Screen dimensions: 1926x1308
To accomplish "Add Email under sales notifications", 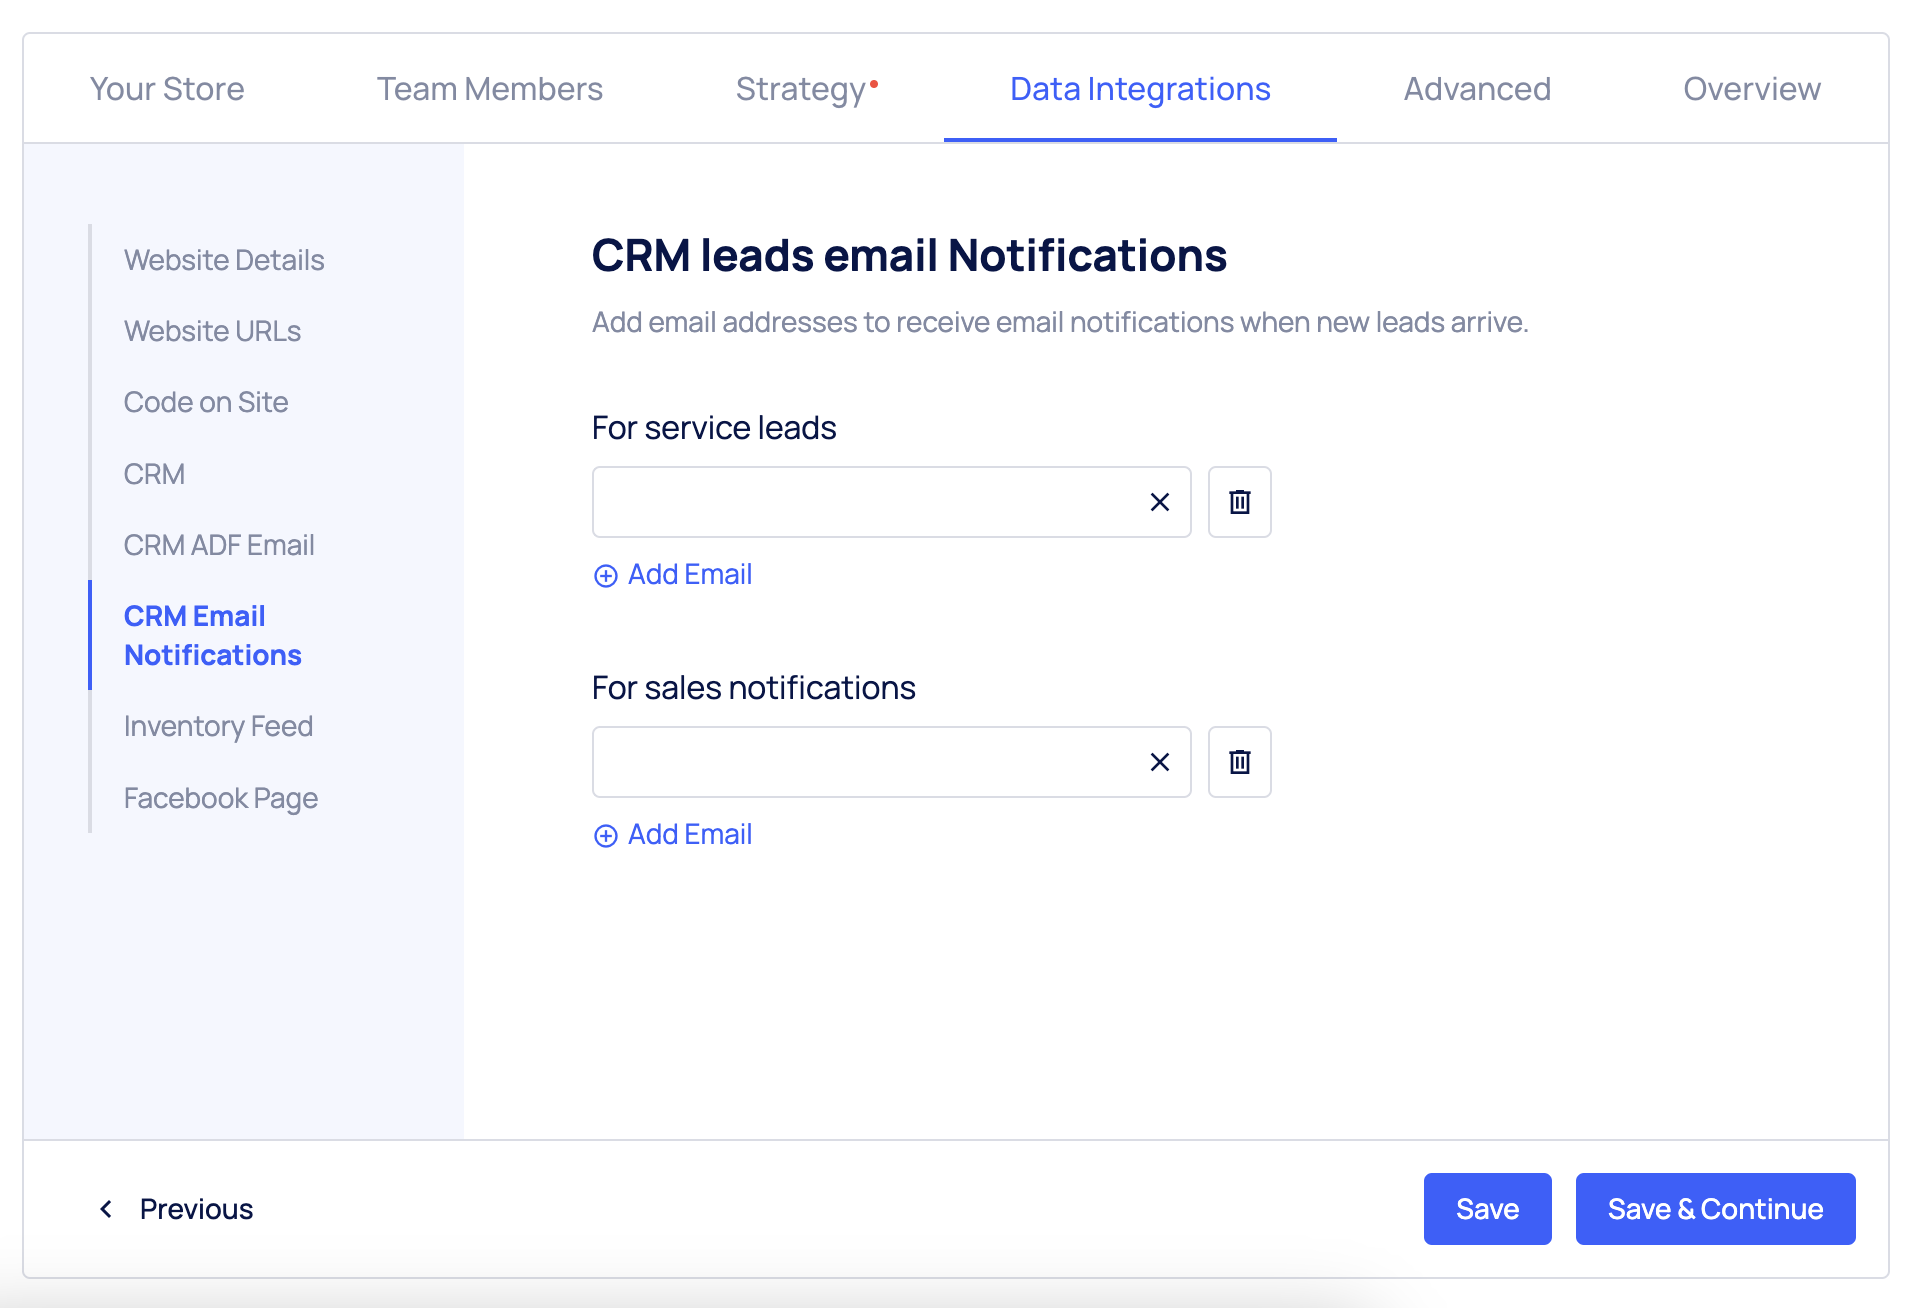I will [x=673, y=835].
